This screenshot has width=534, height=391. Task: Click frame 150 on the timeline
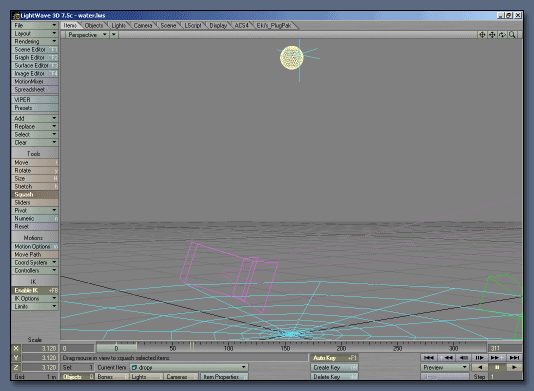pos(285,348)
